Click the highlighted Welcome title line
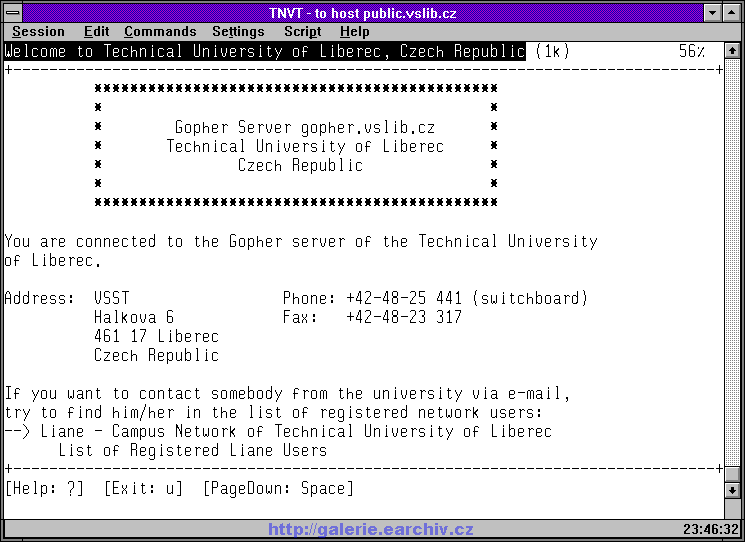Screen dimensions: 745x542 point(265,51)
